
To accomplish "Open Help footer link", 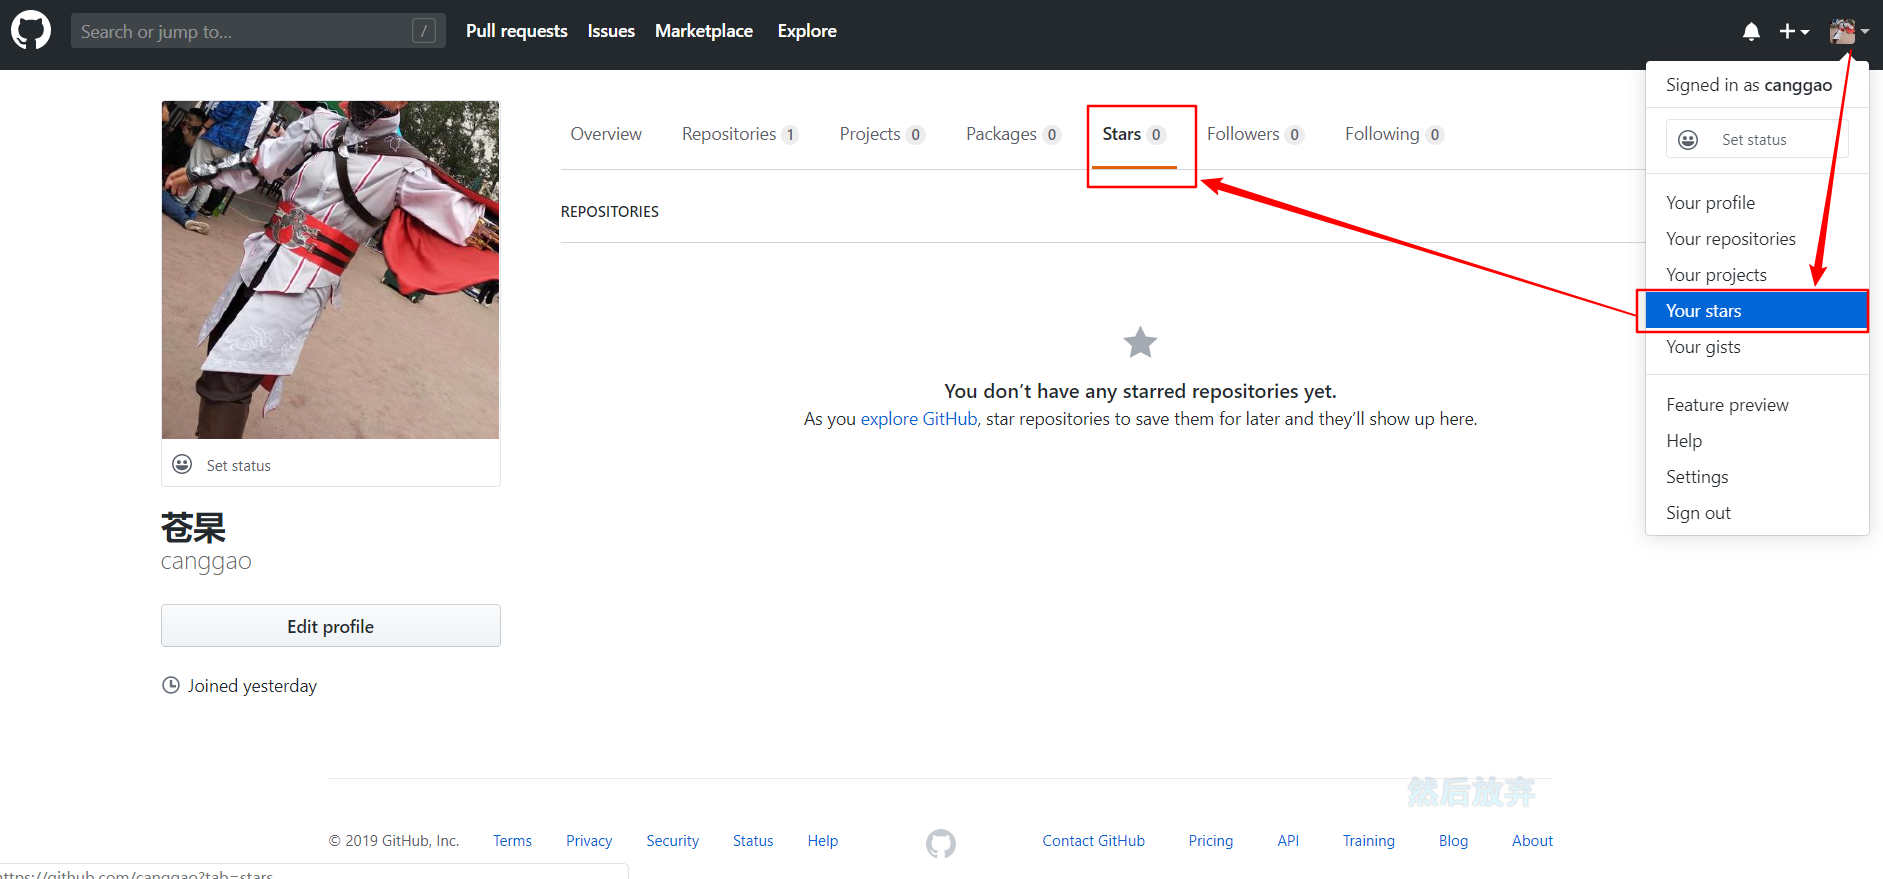I will (823, 841).
